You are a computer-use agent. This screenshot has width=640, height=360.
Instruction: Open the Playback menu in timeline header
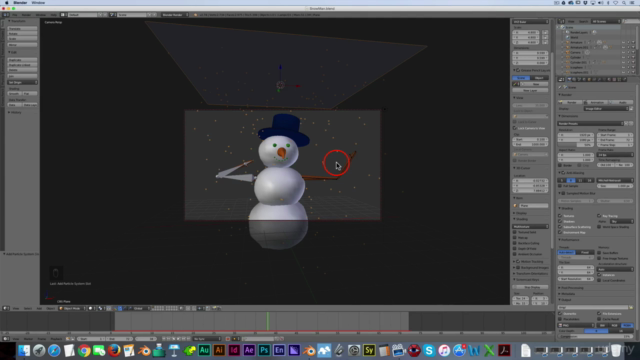(57, 339)
